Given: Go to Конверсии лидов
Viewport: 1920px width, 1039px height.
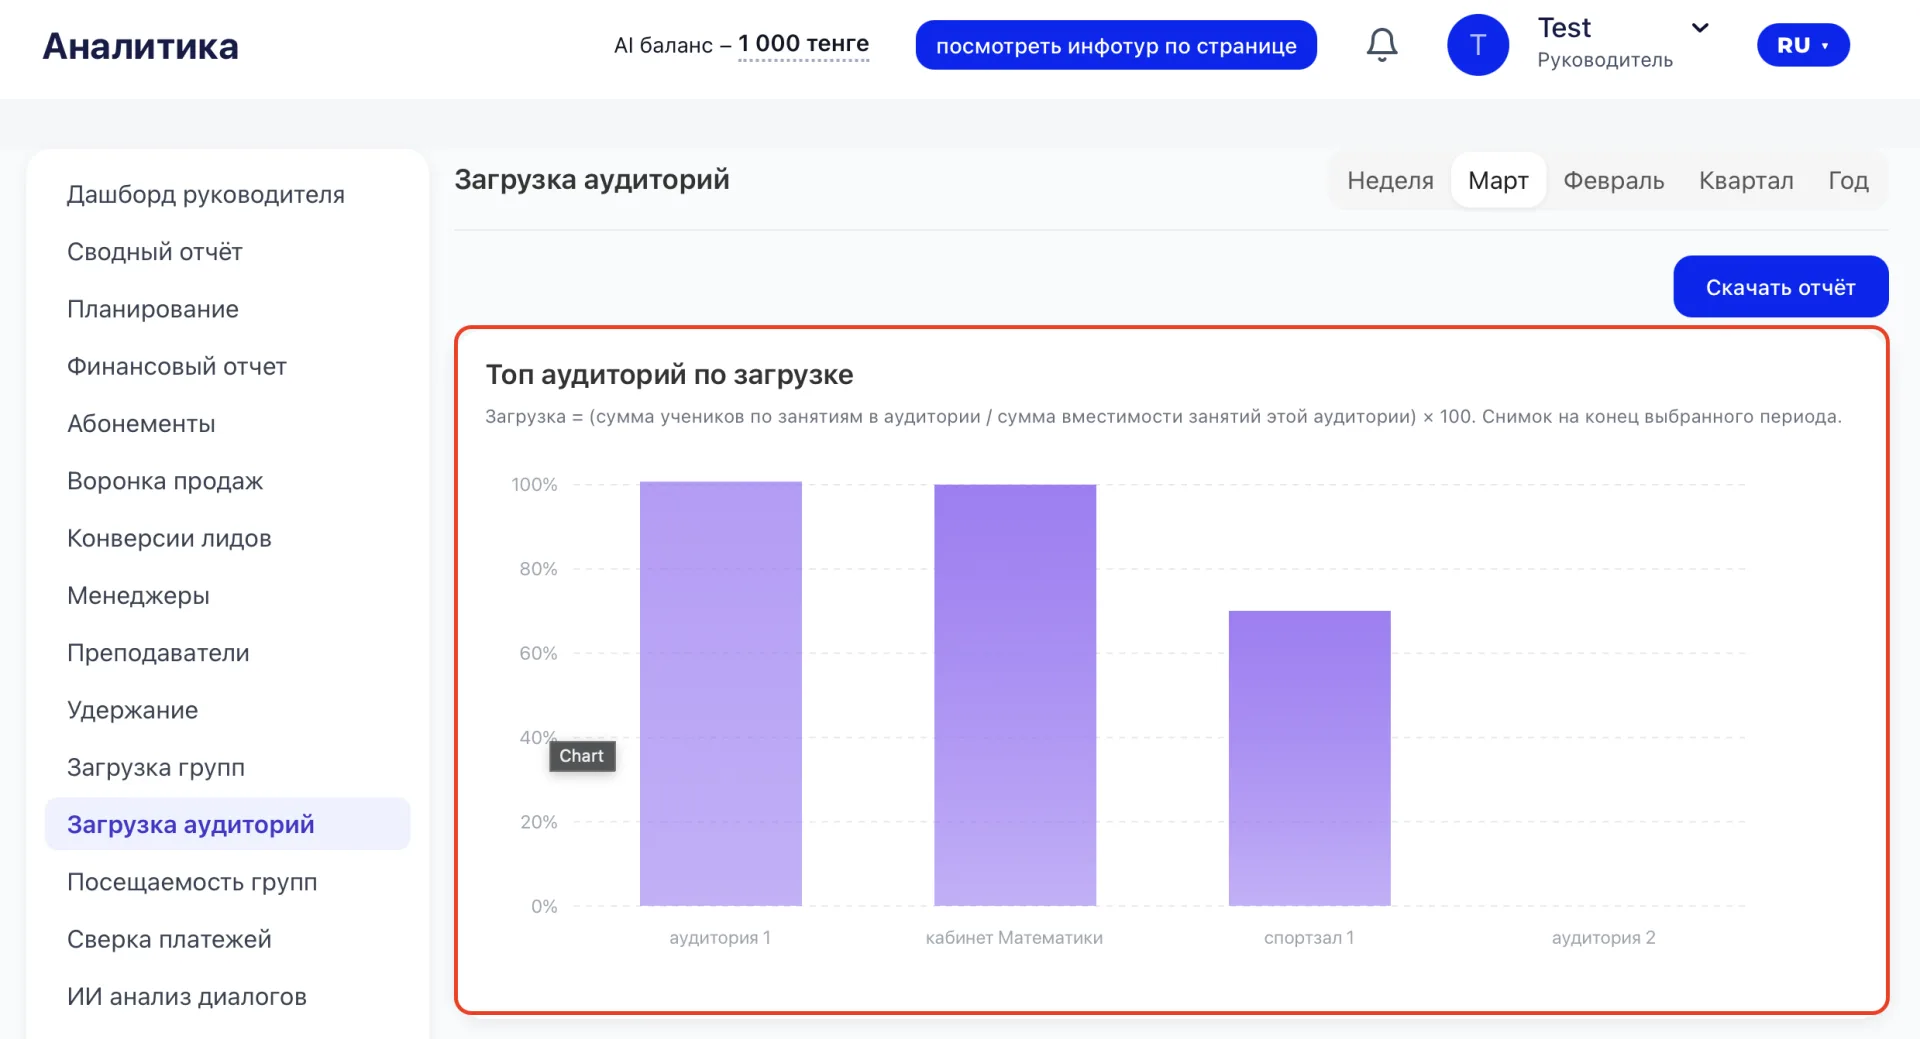Looking at the screenshot, I should pos(169,538).
